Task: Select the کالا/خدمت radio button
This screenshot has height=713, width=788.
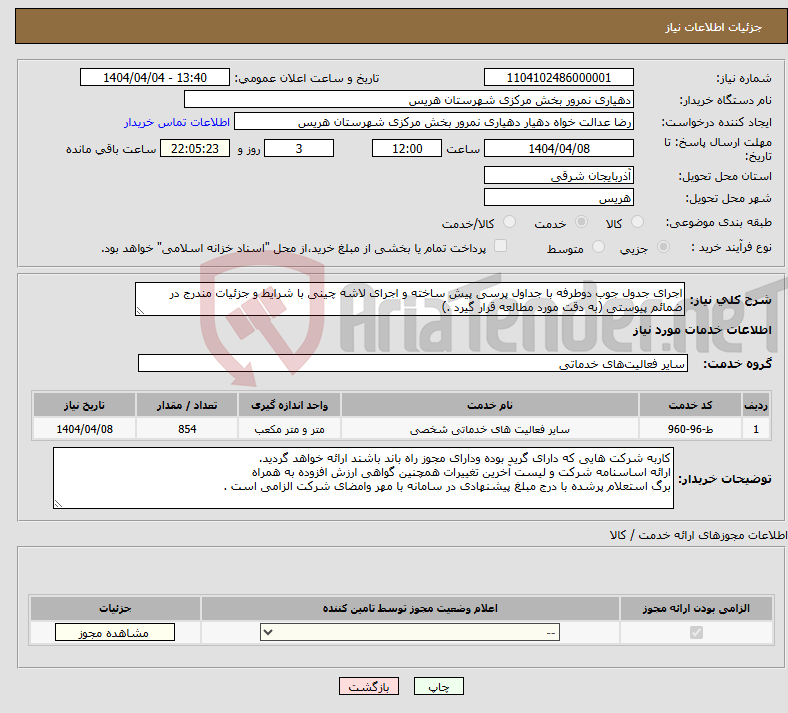Action: [509, 222]
